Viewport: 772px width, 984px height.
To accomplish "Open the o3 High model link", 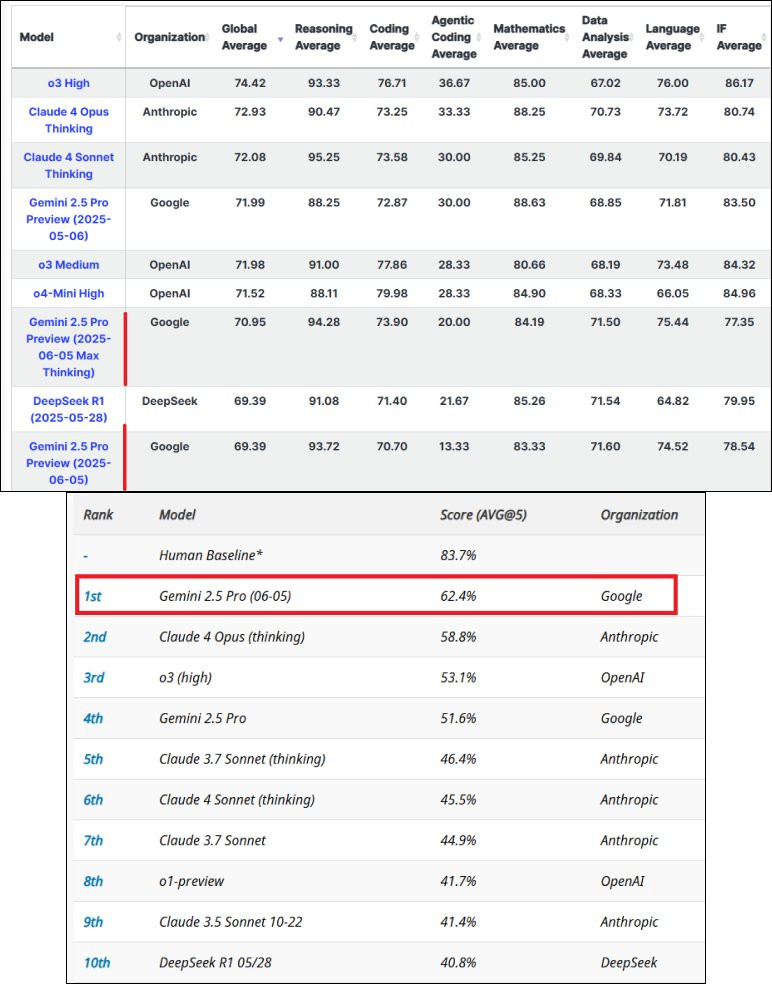I will click(68, 83).
